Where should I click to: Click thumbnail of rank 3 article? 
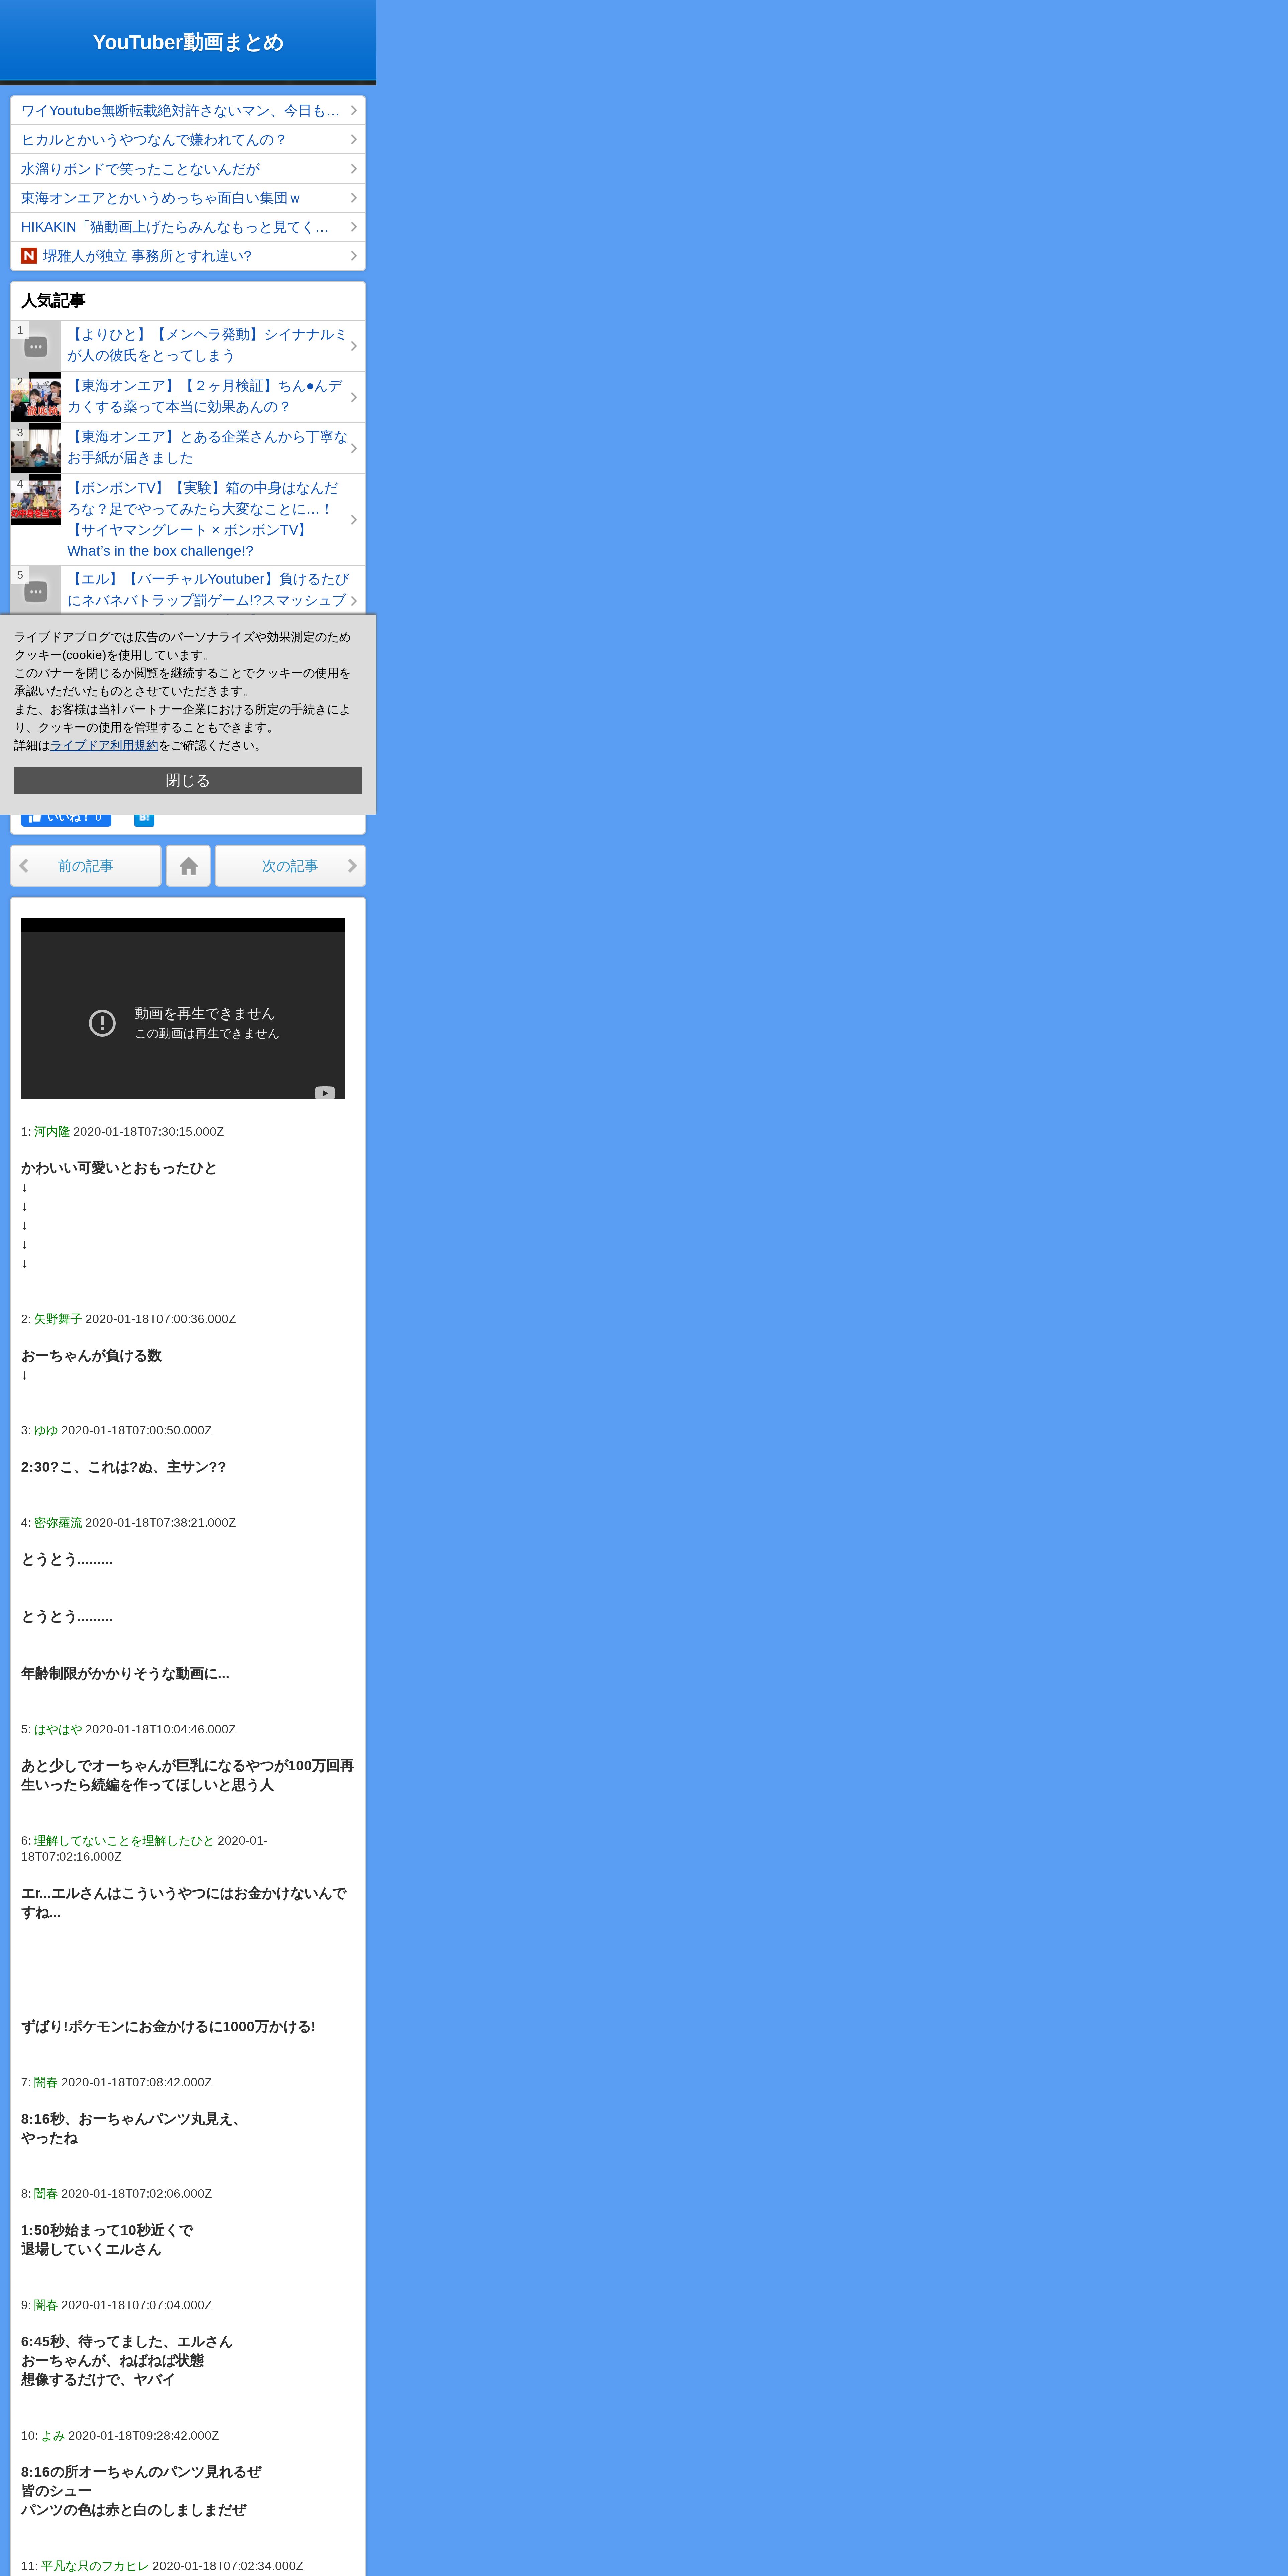(x=36, y=448)
